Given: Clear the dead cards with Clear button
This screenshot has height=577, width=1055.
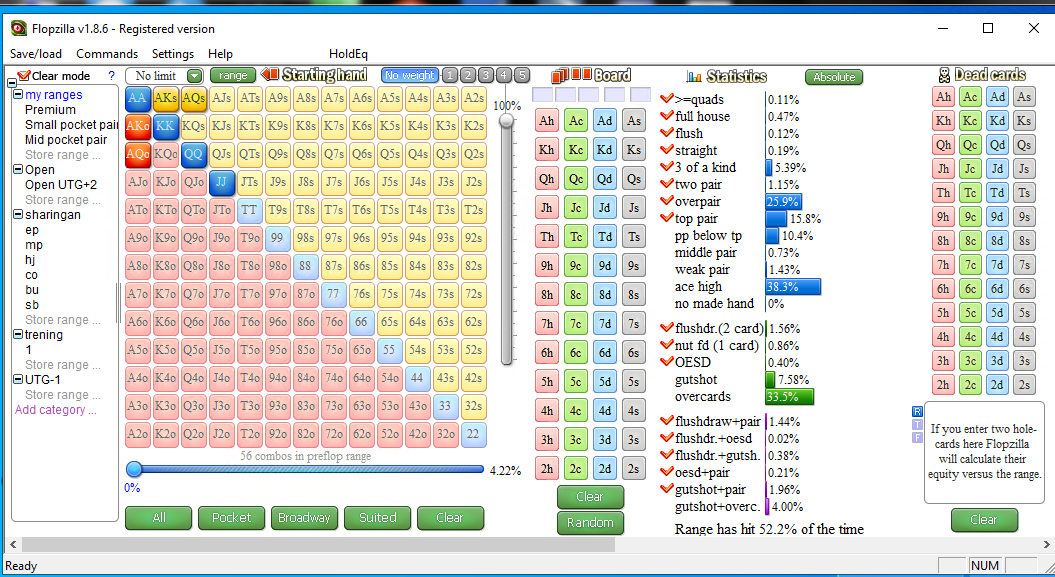Looking at the screenshot, I should click(x=984, y=520).
